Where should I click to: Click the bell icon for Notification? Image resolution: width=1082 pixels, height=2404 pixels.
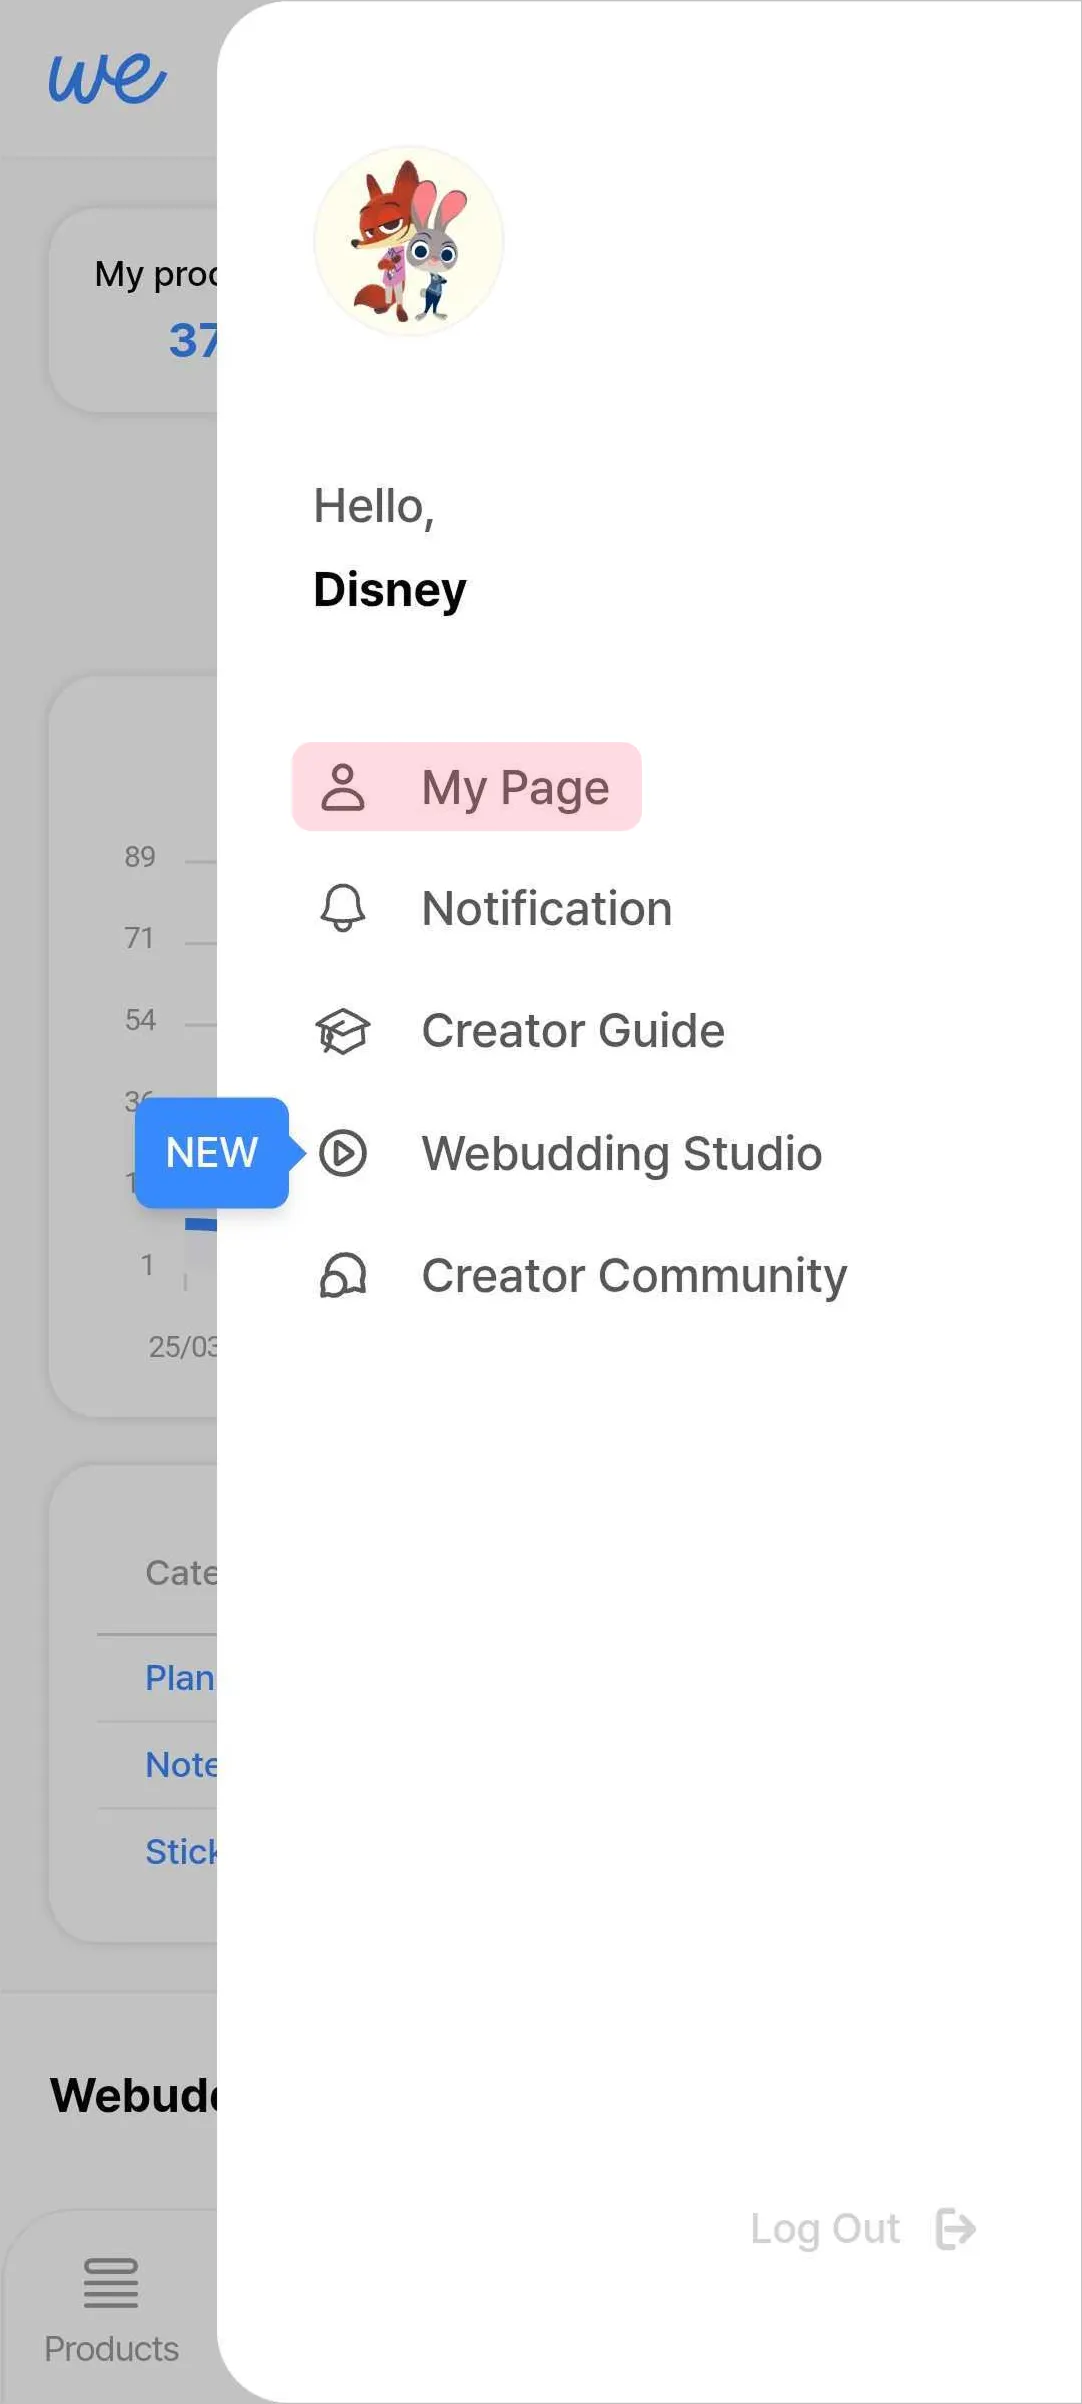[342, 908]
